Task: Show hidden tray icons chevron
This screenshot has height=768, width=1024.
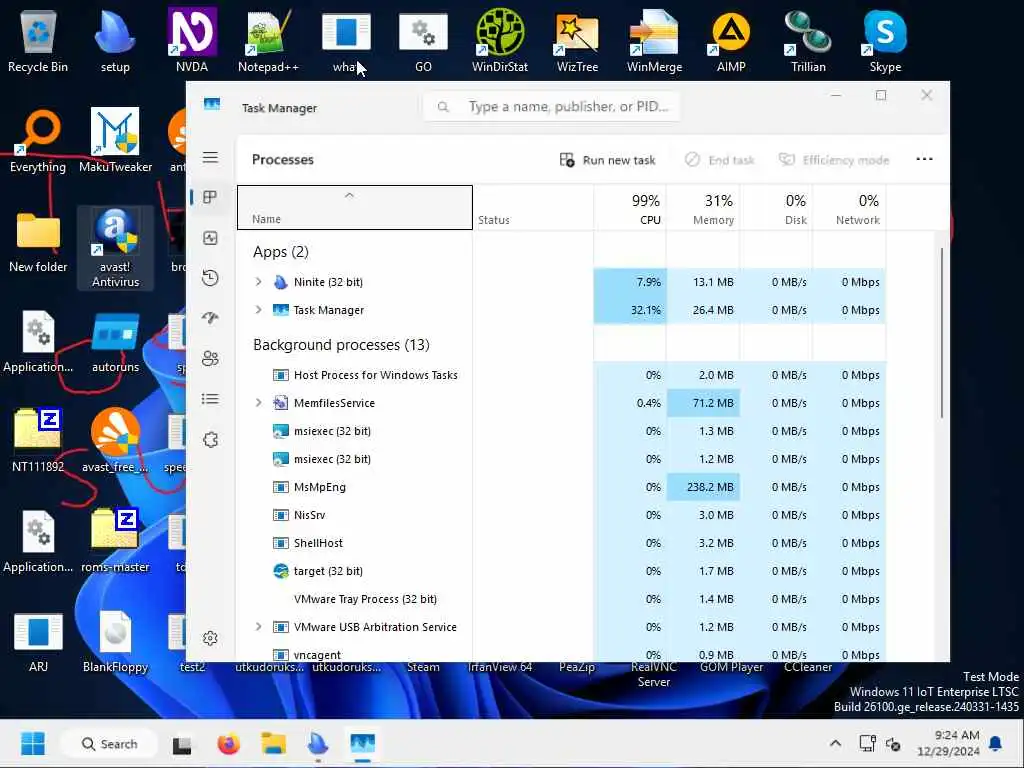Action: coord(835,743)
